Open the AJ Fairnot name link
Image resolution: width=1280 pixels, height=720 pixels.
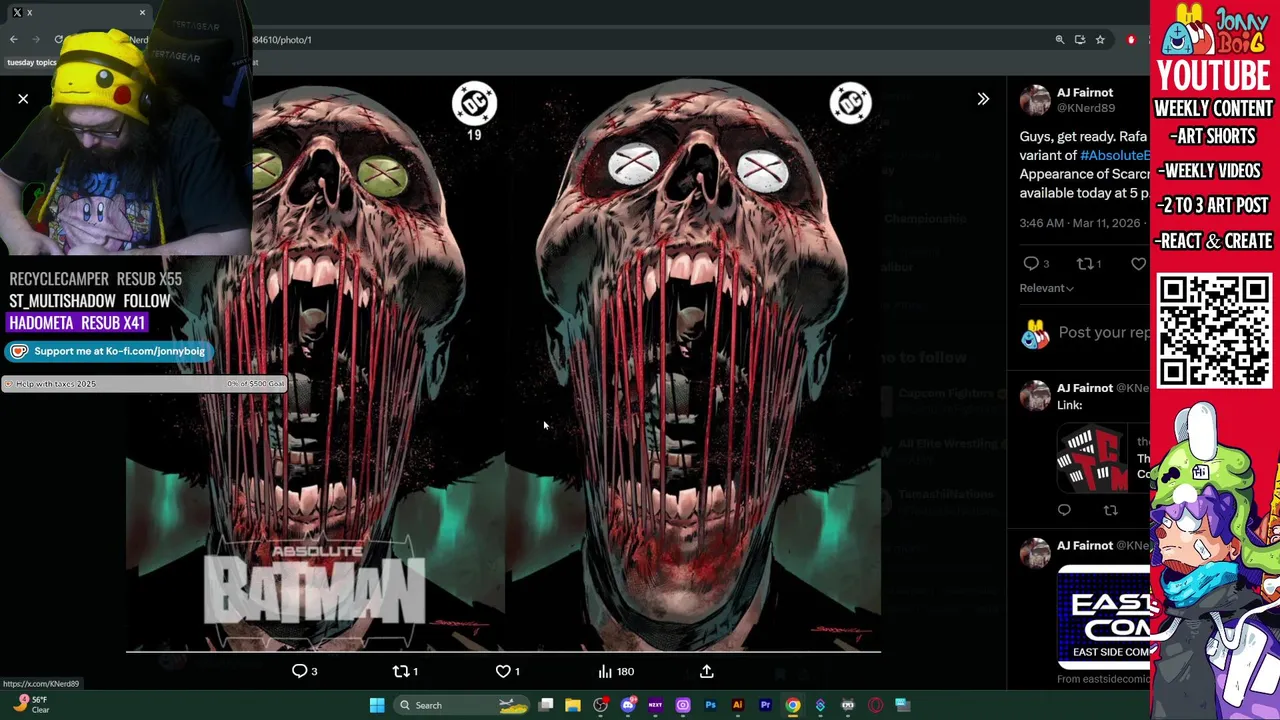click(x=1085, y=93)
